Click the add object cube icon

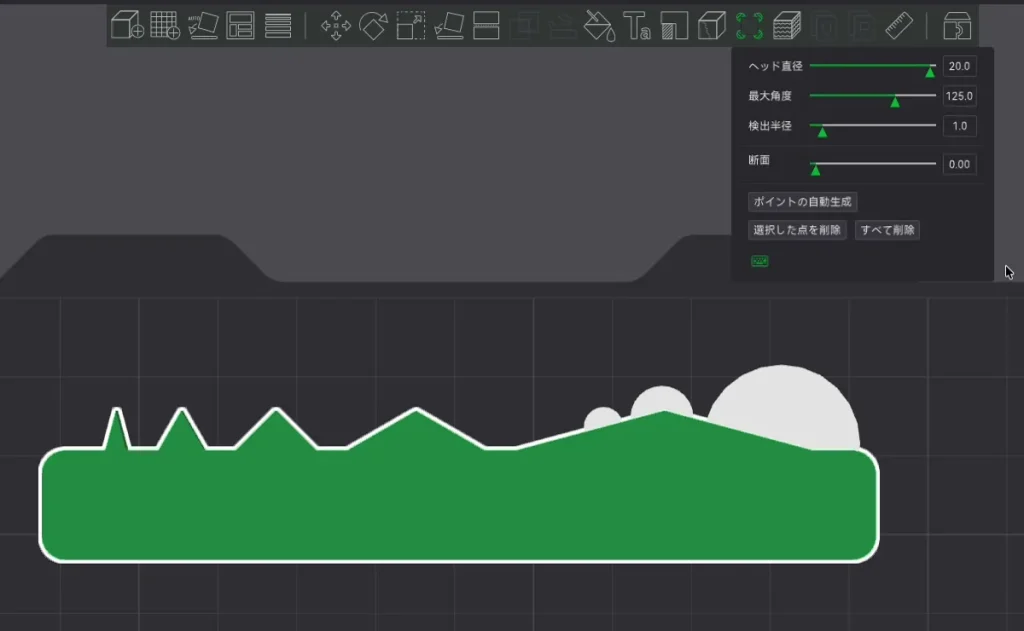pyautogui.click(x=127, y=25)
